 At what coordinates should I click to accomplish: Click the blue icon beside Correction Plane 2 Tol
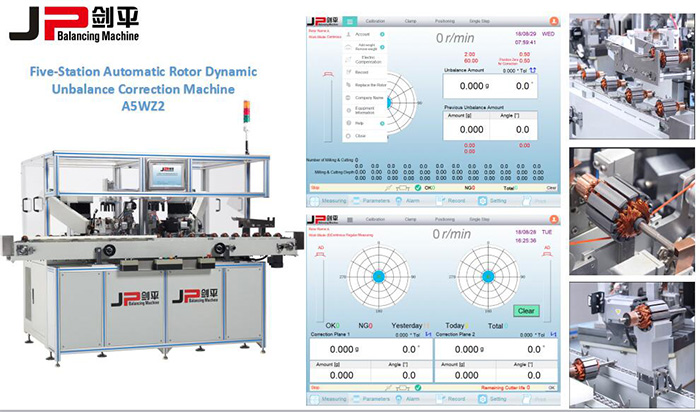[x=554, y=334]
